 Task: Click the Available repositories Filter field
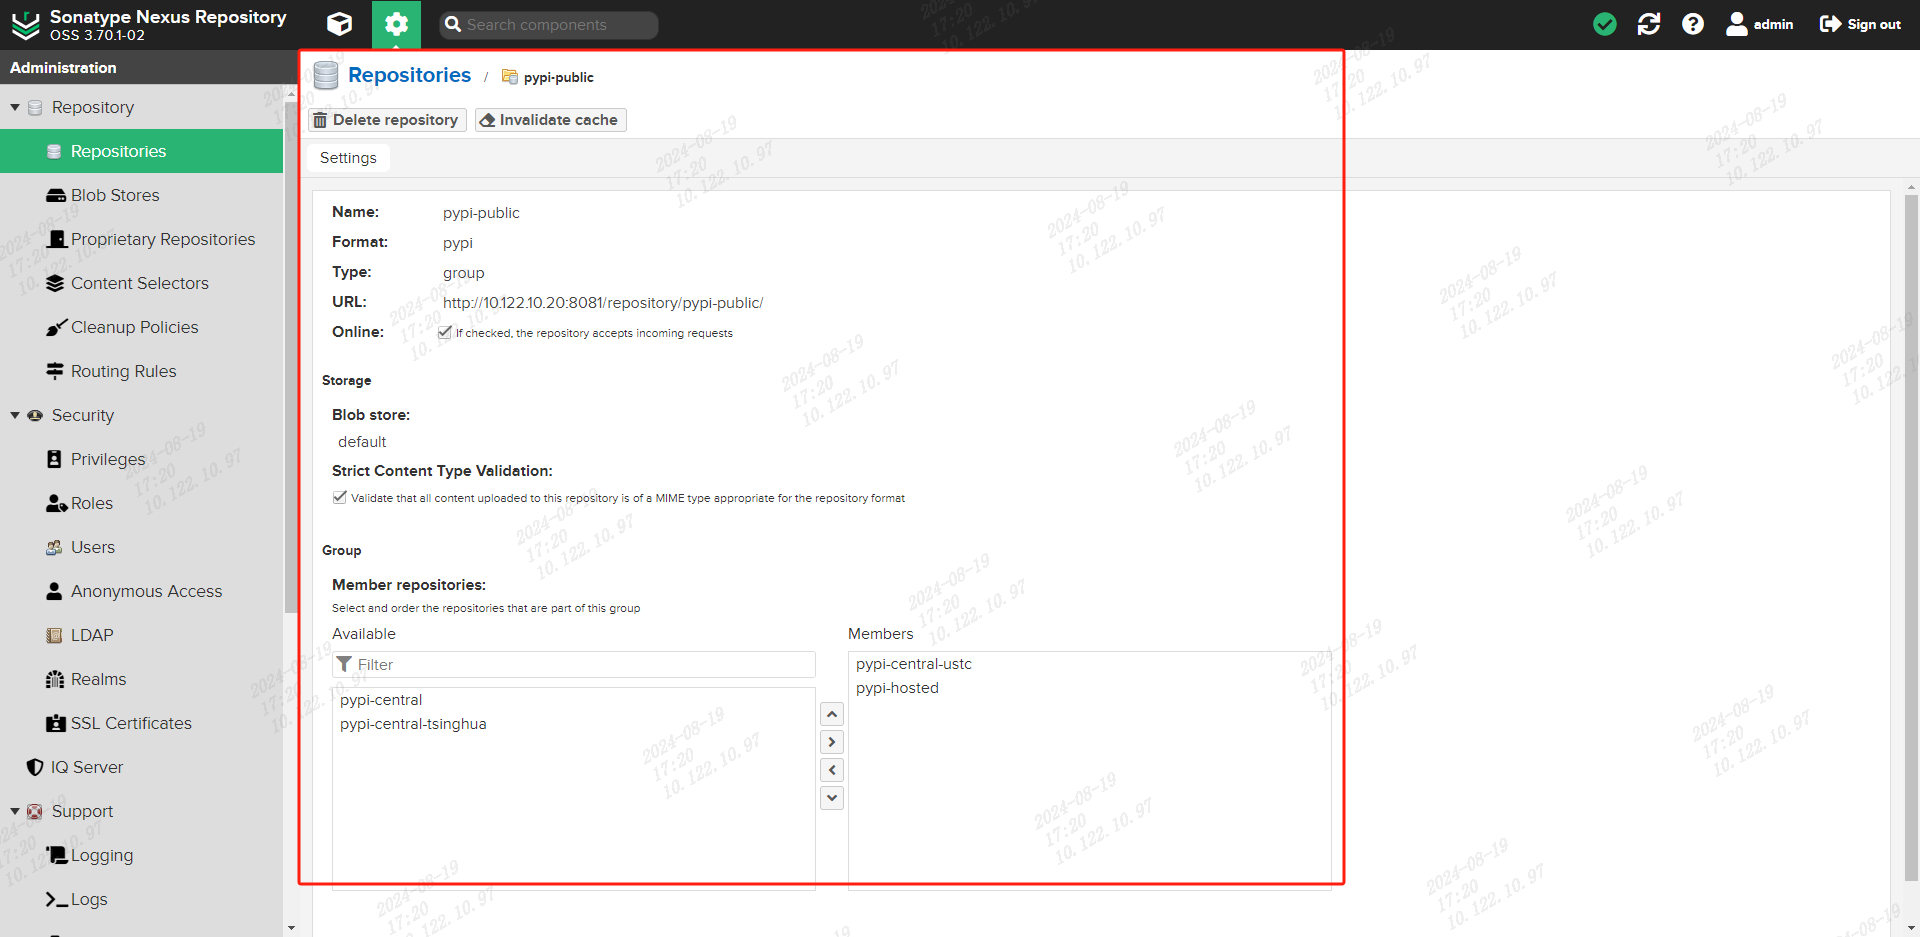[x=574, y=665]
